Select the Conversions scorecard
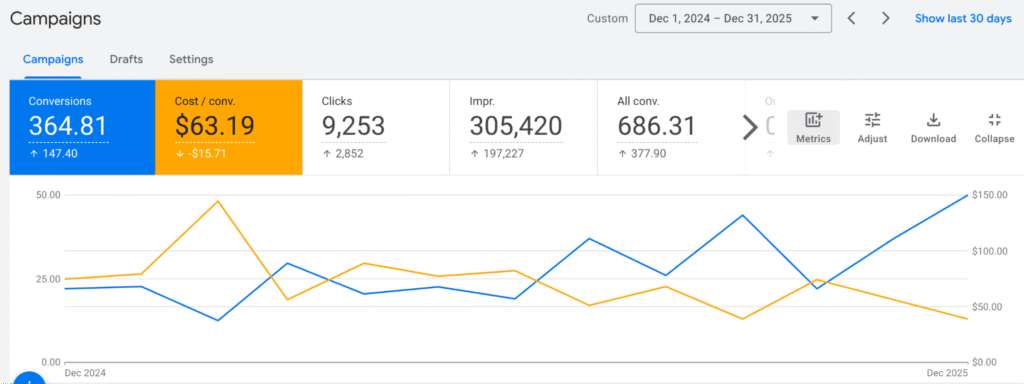The height and width of the screenshot is (384, 1024). 82,127
